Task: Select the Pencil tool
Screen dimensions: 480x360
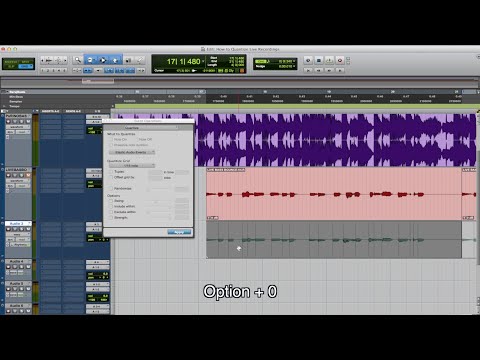Action: coord(140,60)
